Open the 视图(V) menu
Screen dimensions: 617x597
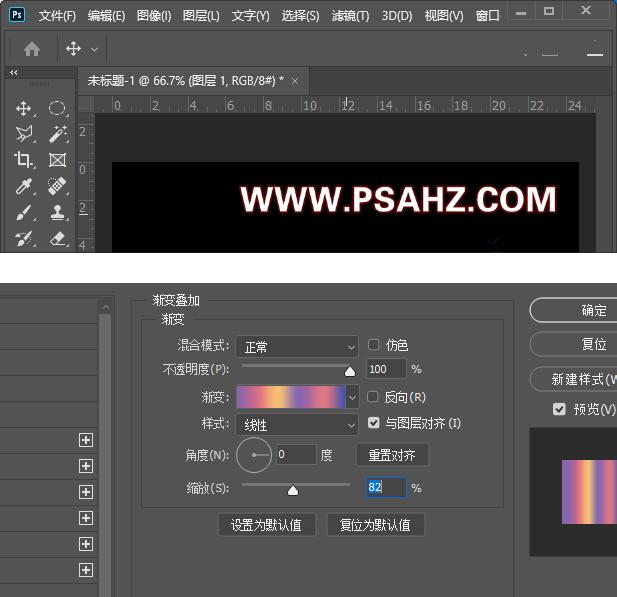pyautogui.click(x=444, y=16)
